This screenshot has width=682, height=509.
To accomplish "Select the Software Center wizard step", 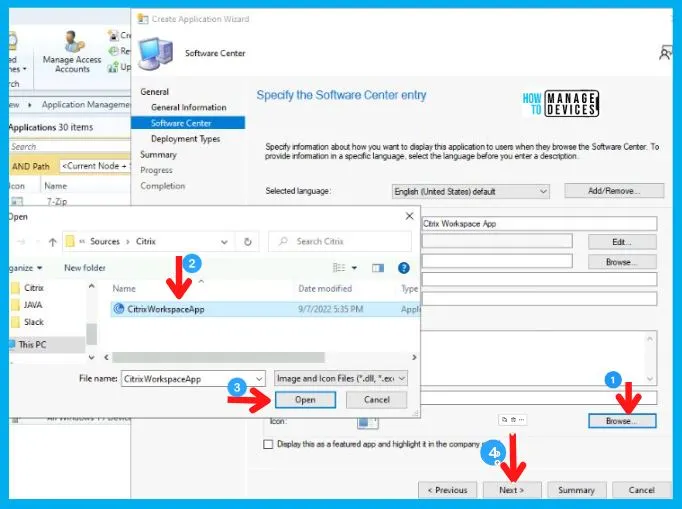I will (x=188, y=123).
